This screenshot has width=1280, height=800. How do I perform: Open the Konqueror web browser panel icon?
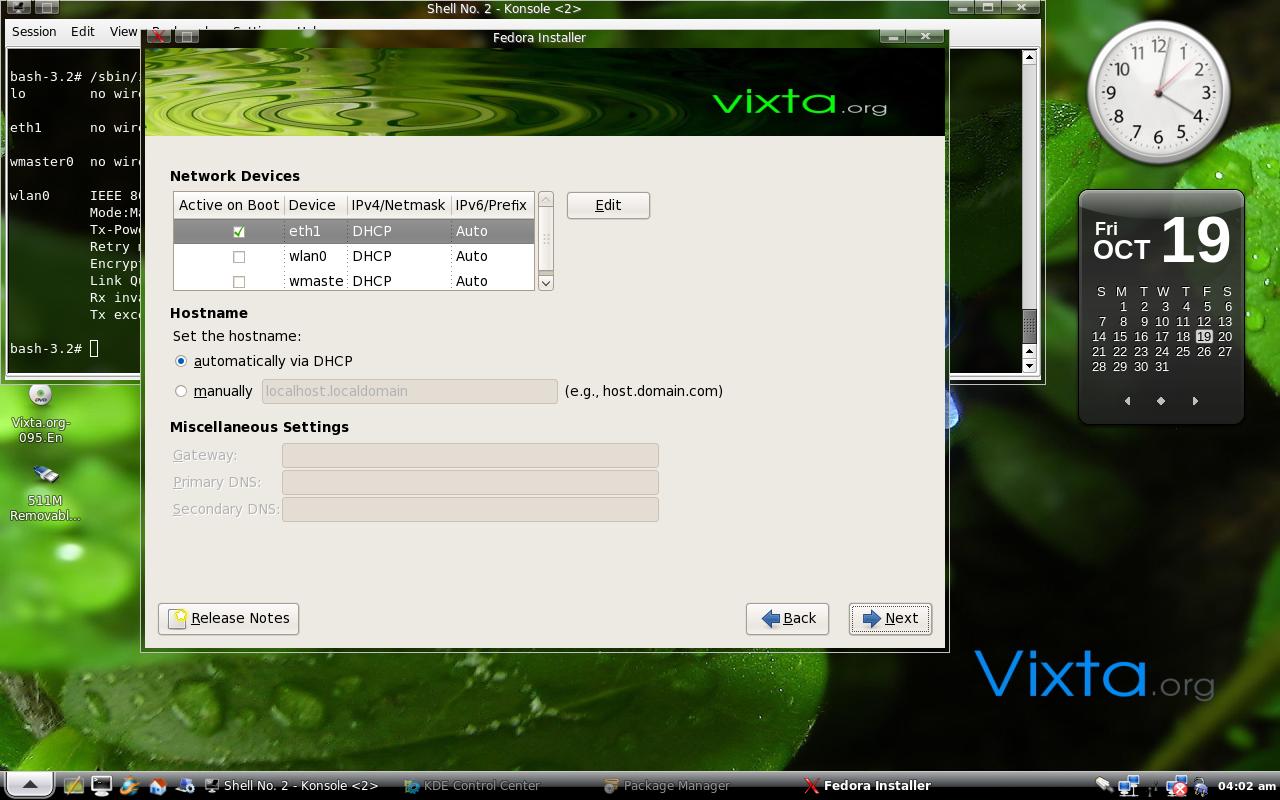(129, 786)
